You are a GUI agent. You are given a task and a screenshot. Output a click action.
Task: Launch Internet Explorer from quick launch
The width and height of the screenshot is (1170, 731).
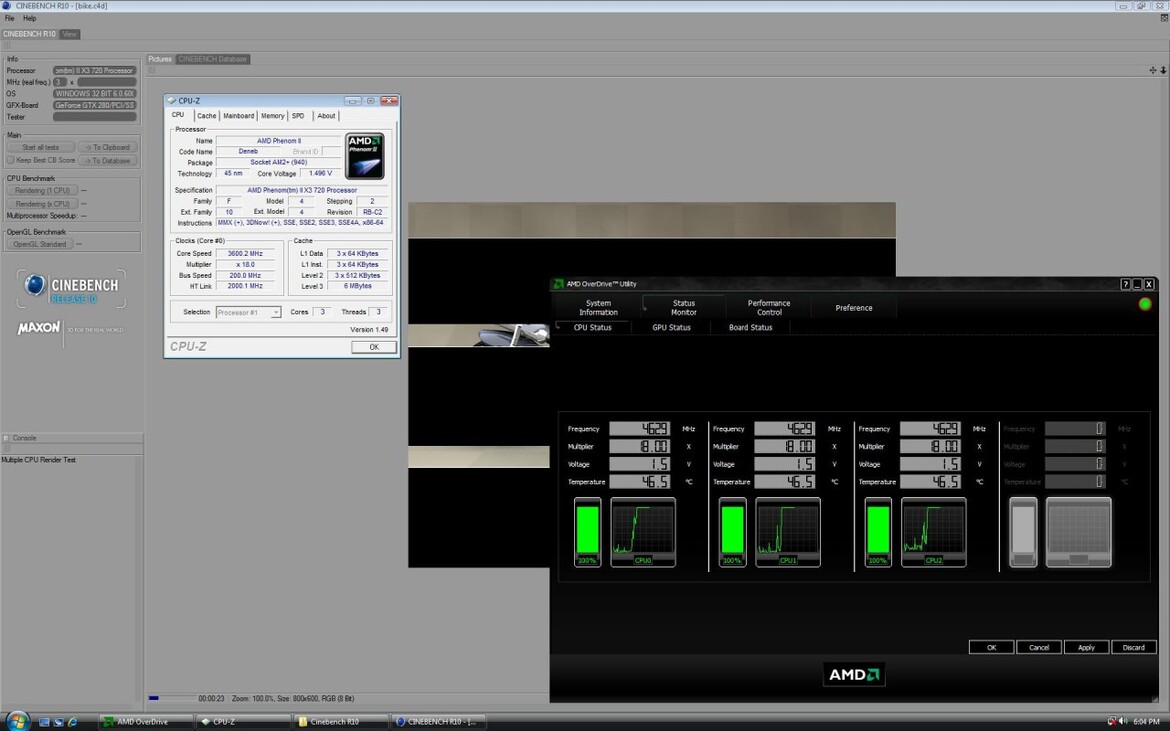point(72,721)
